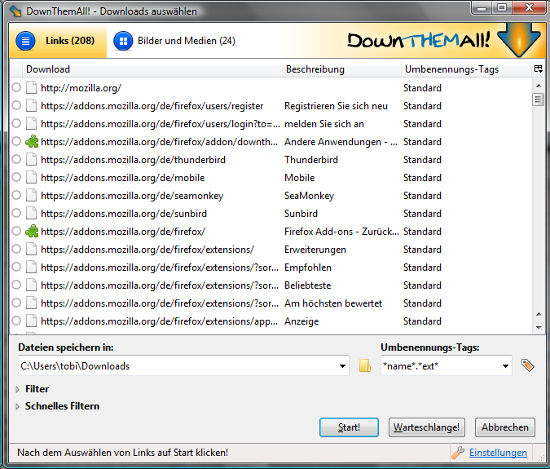
Task: Click the green puzzle icon of the addon/downth row
Action: pos(32,141)
